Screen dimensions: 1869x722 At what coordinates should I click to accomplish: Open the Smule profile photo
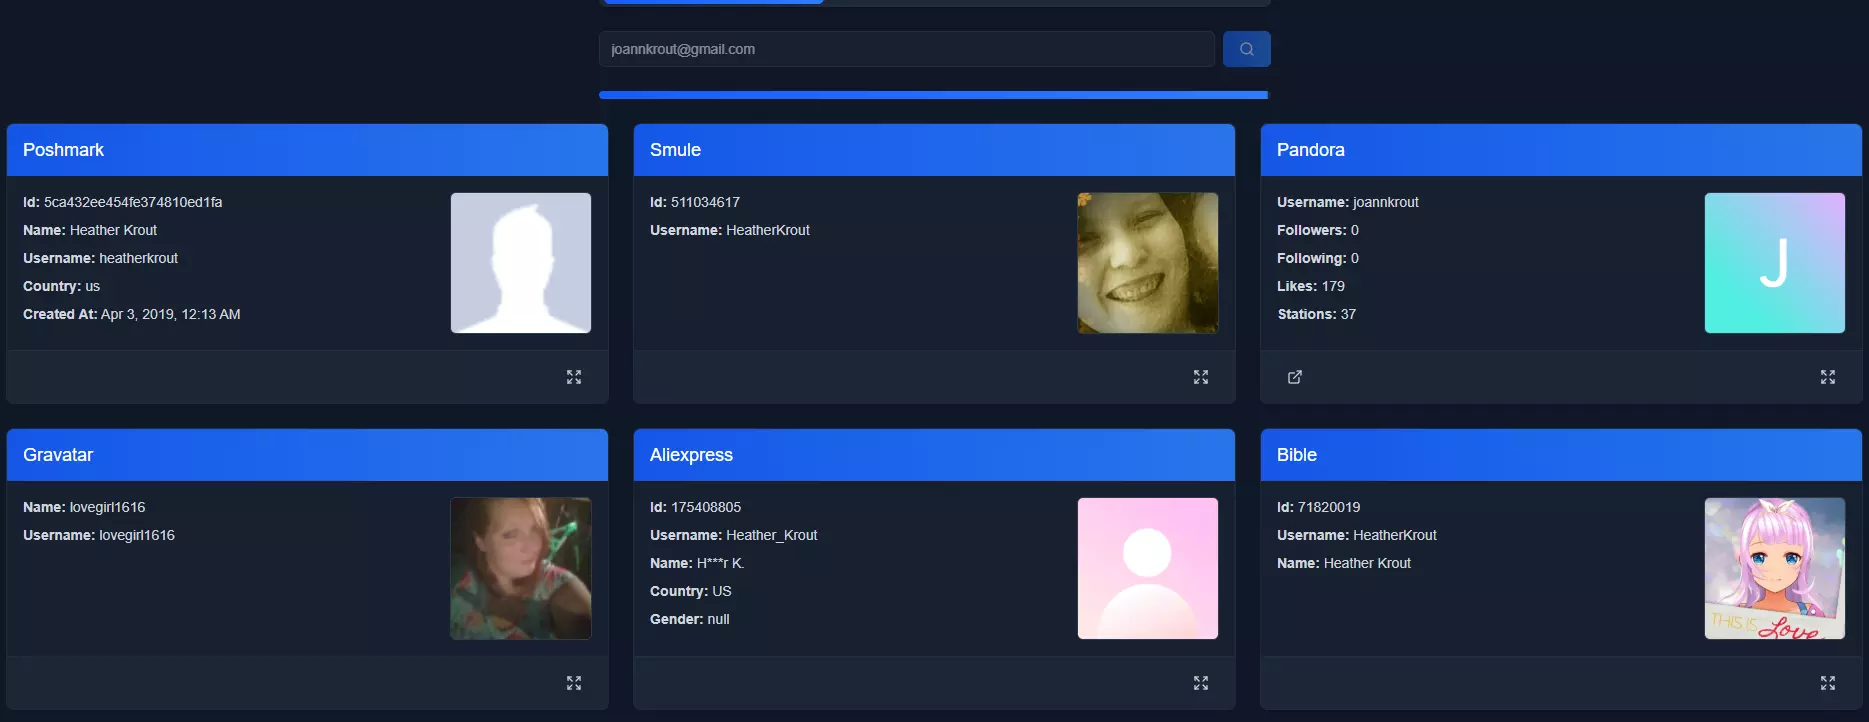(1148, 263)
